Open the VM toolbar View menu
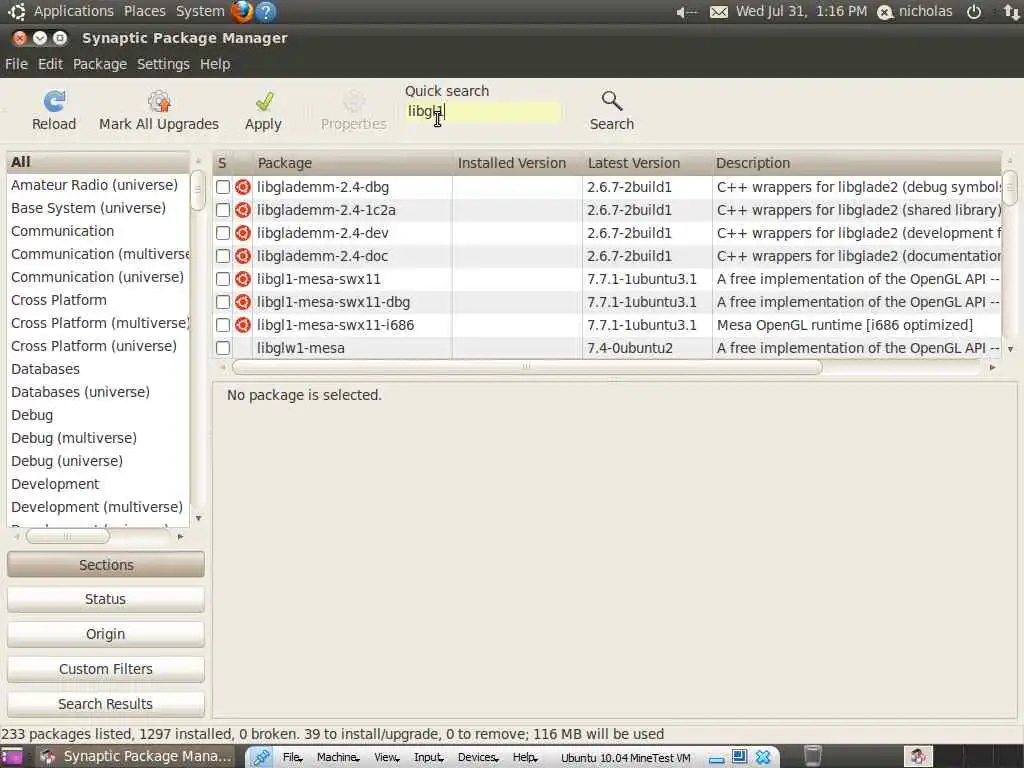1024x768 pixels. [387, 758]
